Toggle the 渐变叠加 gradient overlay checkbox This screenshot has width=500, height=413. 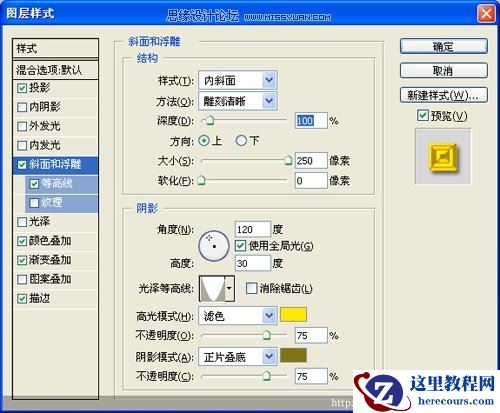[x=22, y=260]
